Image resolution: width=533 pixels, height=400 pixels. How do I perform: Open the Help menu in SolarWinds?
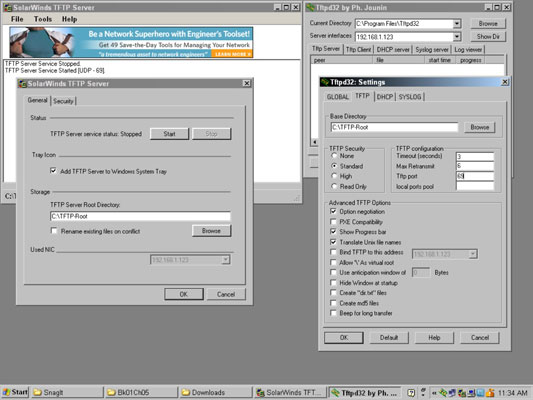coord(69,19)
